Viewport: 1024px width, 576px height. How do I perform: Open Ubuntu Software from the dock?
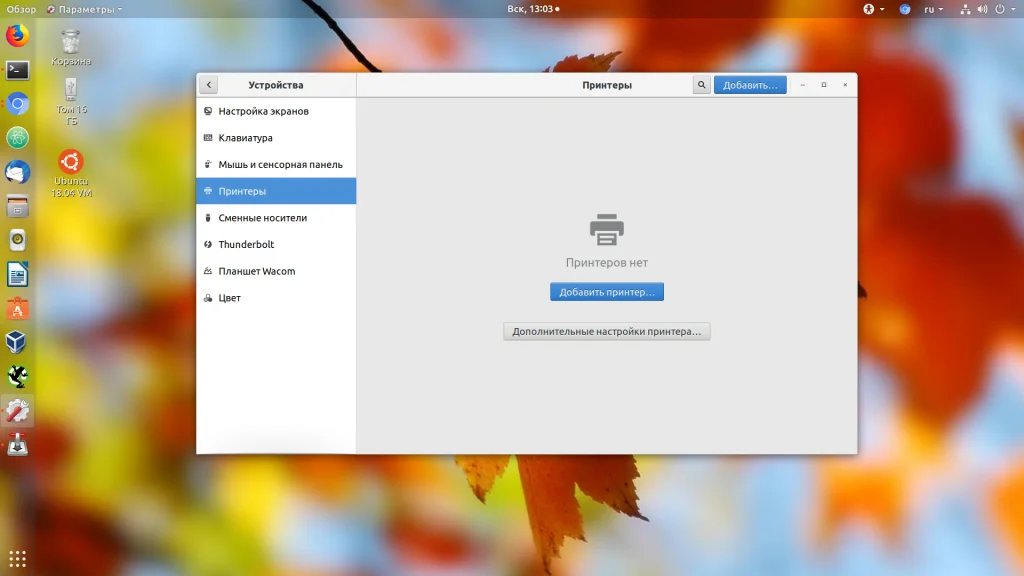(x=17, y=309)
